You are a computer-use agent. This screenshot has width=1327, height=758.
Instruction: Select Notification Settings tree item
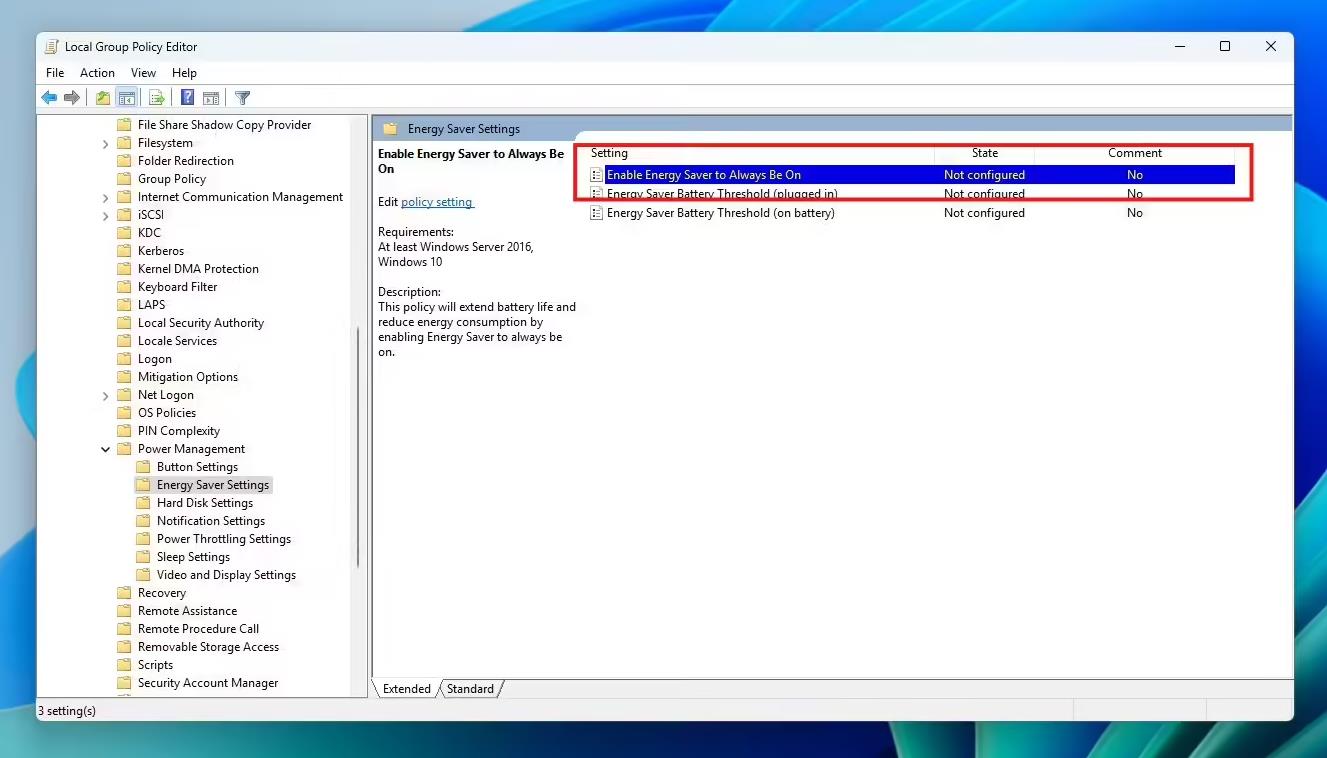tap(211, 521)
